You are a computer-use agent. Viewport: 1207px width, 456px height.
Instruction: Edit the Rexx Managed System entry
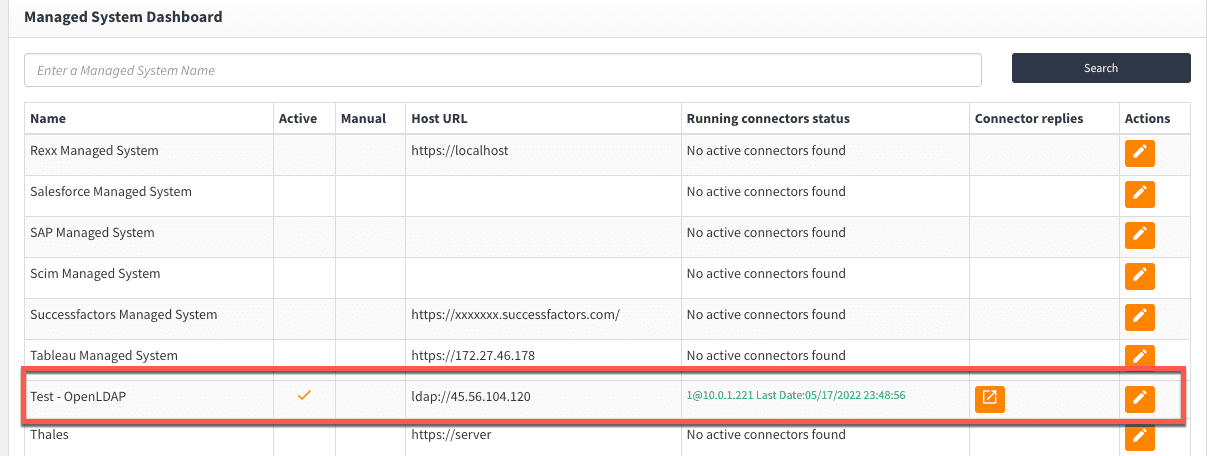pos(1139,153)
